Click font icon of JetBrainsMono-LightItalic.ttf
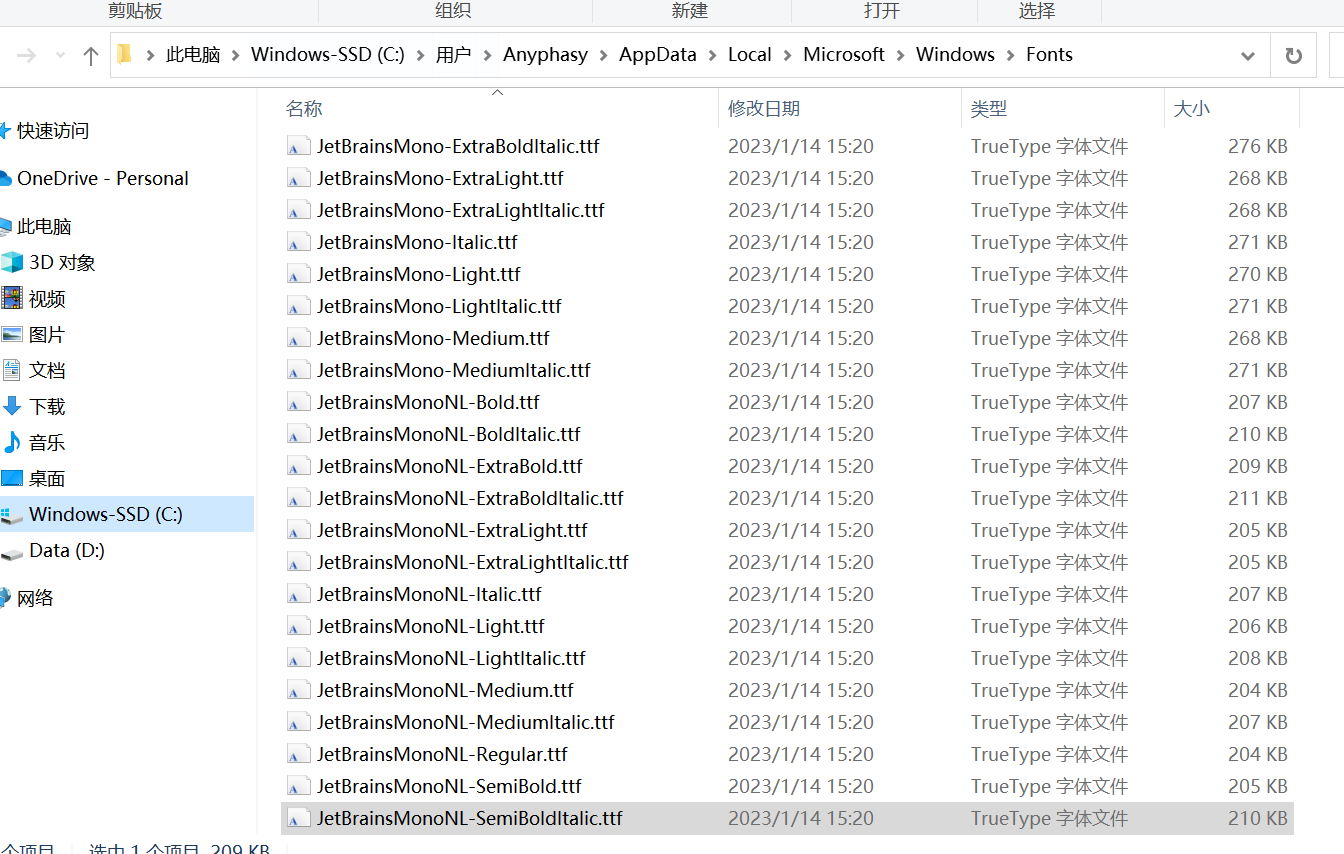This screenshot has width=1344, height=854. click(298, 307)
